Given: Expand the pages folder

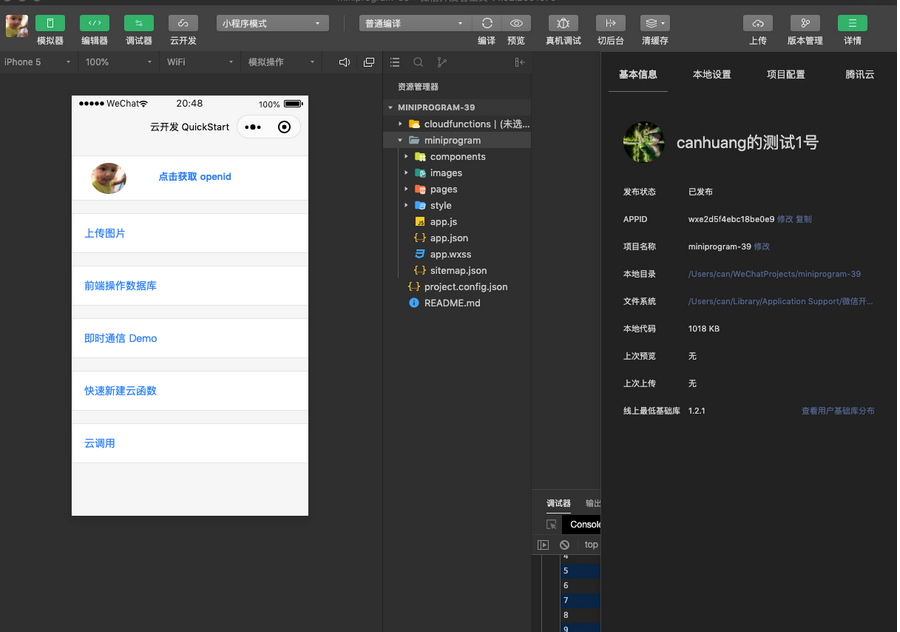Looking at the screenshot, I should tap(457, 189).
